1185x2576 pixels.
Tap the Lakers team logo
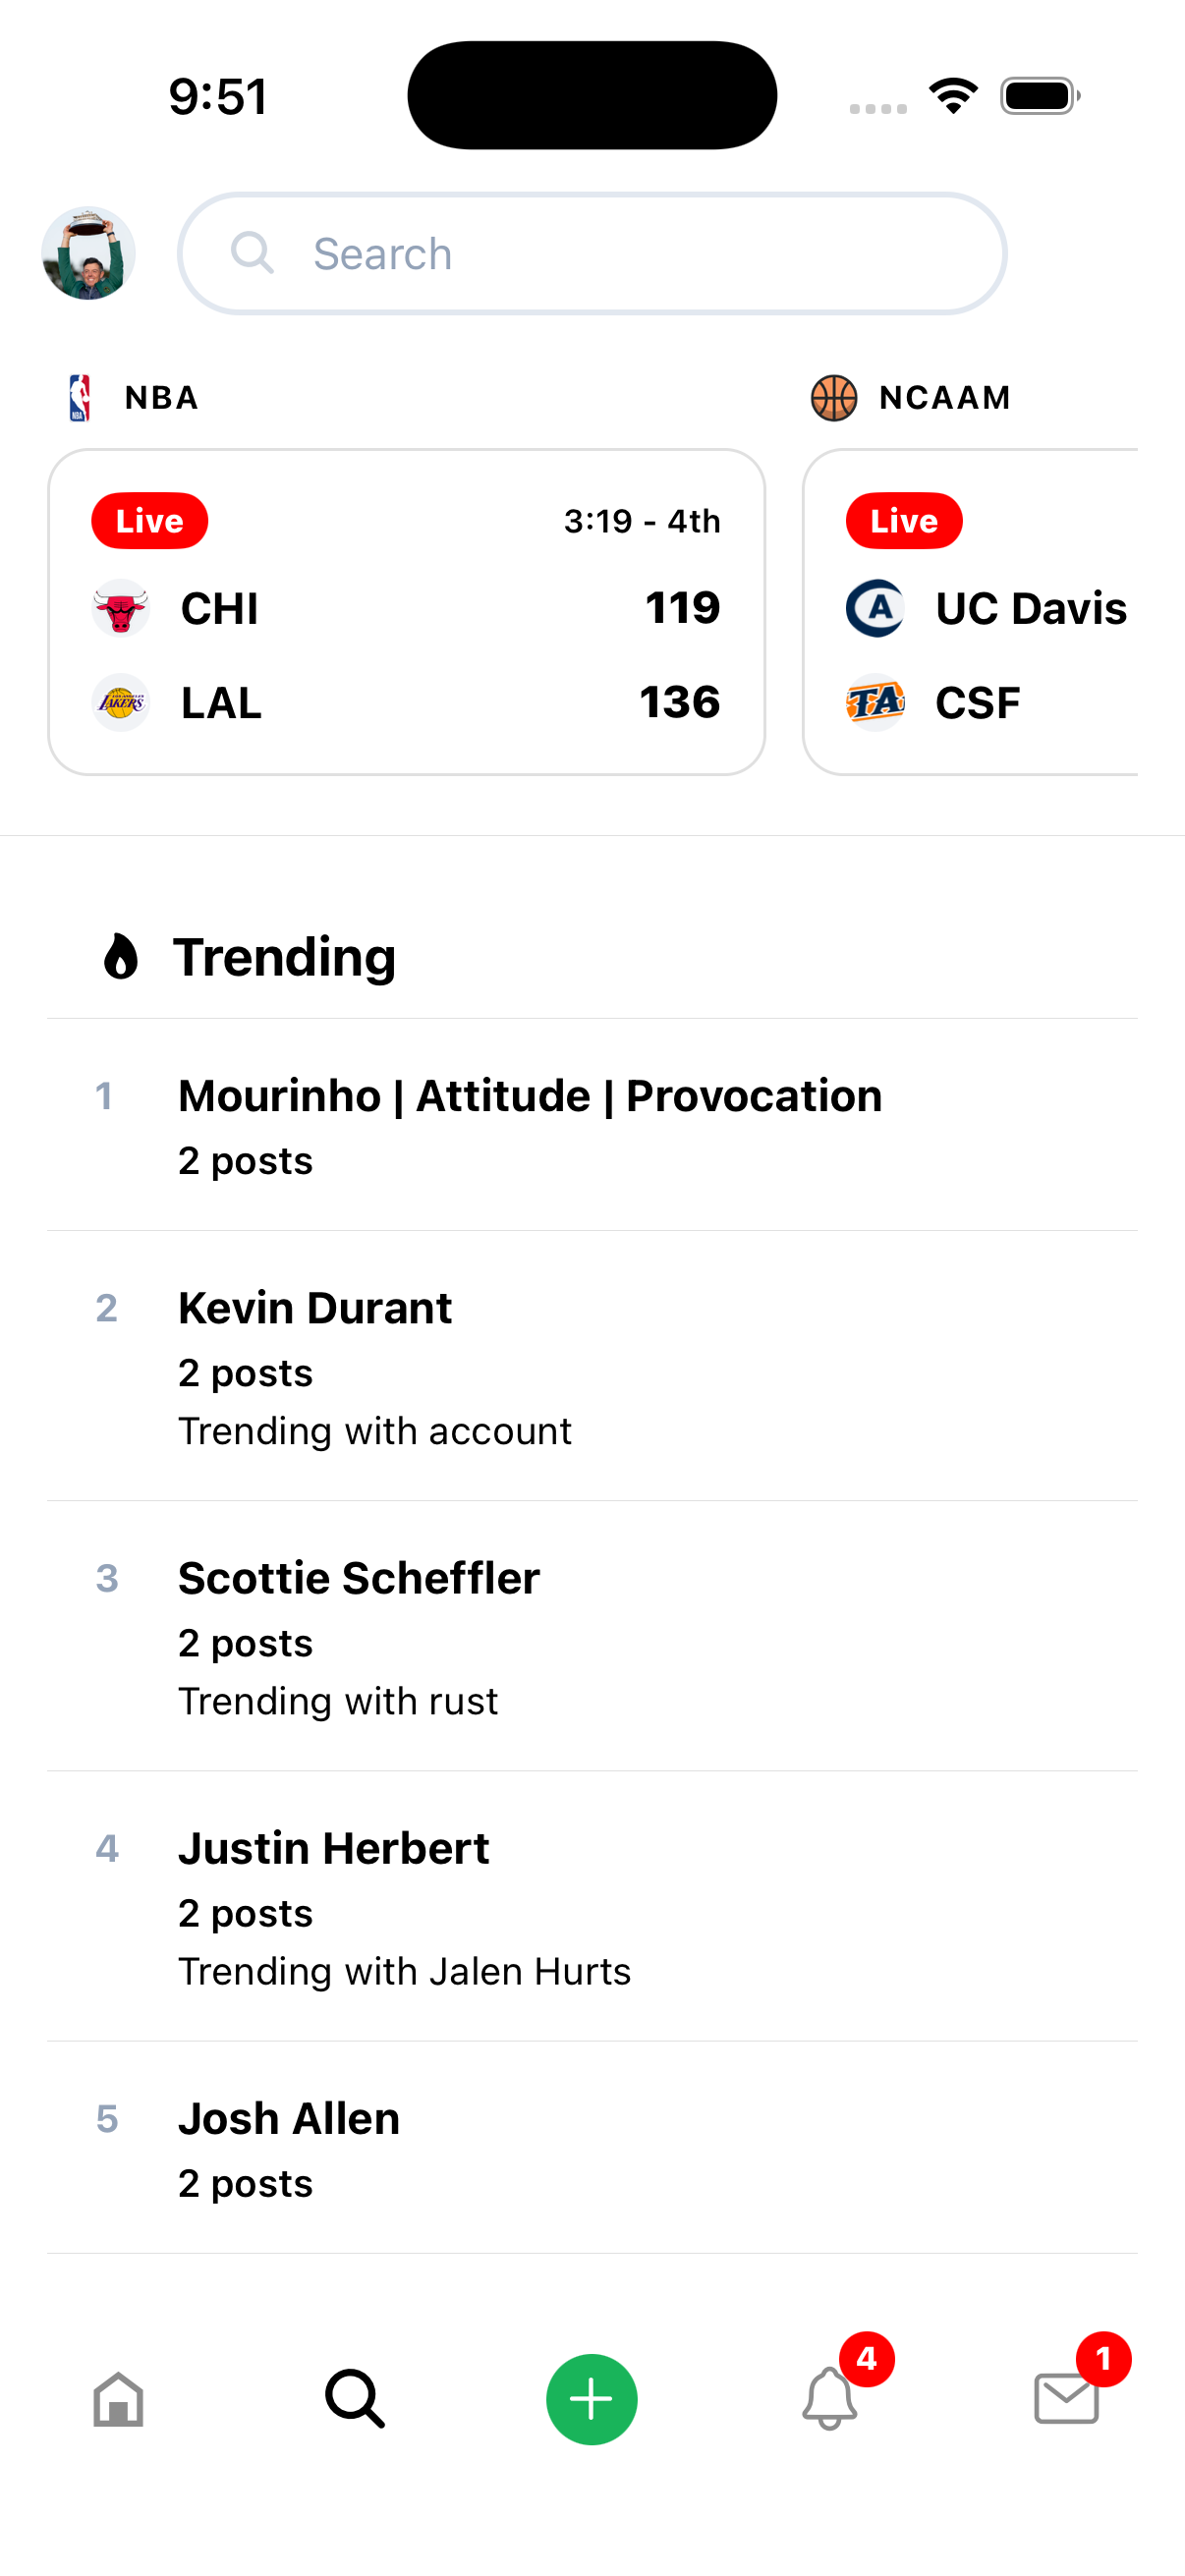pos(120,702)
